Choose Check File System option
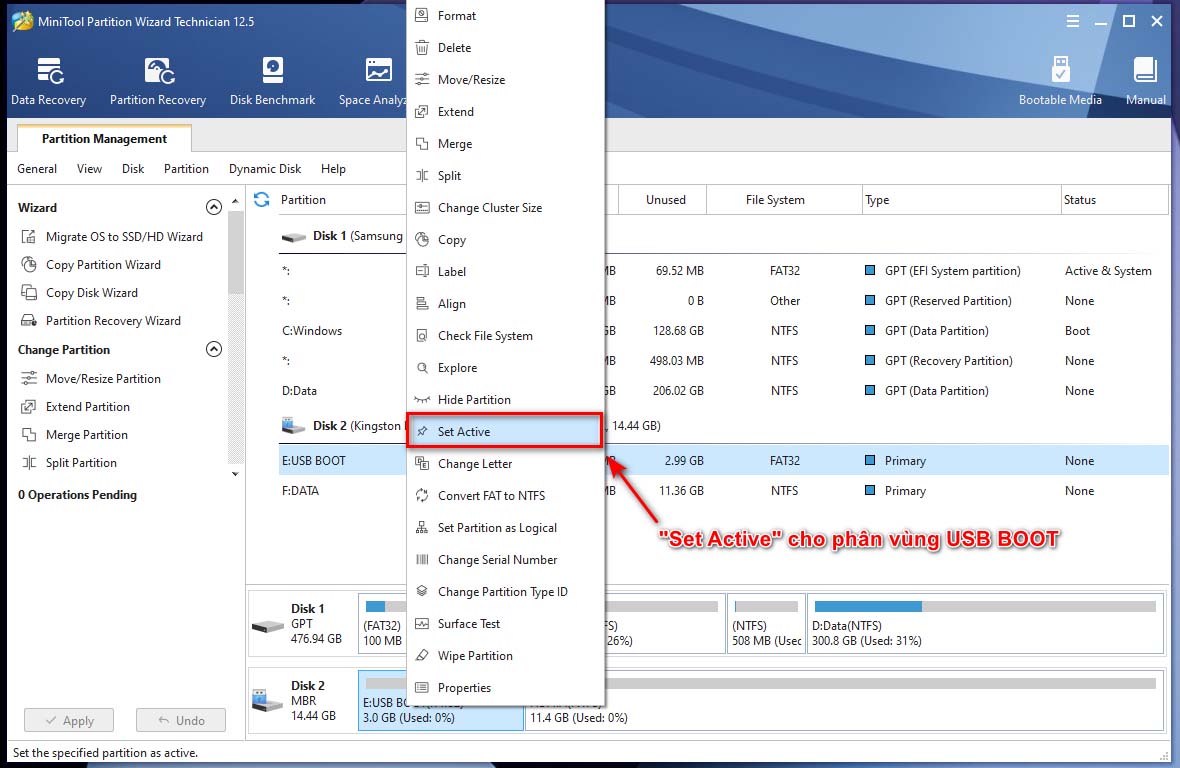The width and height of the screenshot is (1180, 768). (x=506, y=335)
